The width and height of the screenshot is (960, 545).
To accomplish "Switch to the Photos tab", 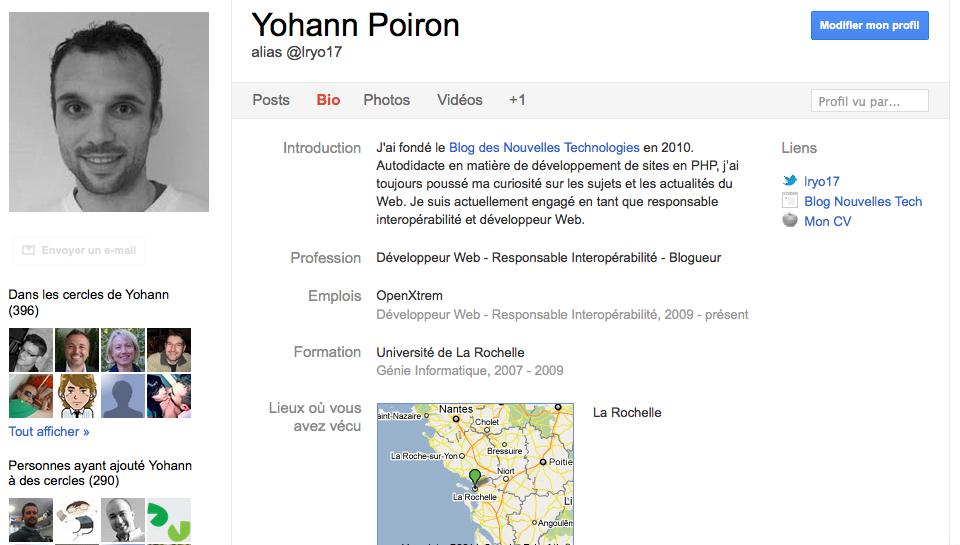I will point(386,100).
